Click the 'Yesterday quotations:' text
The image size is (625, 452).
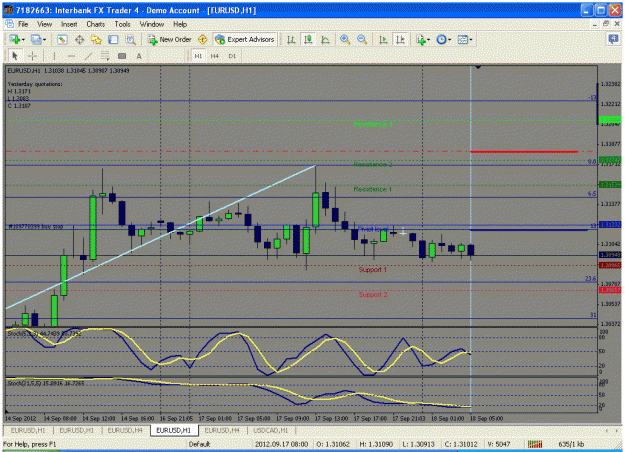35,84
